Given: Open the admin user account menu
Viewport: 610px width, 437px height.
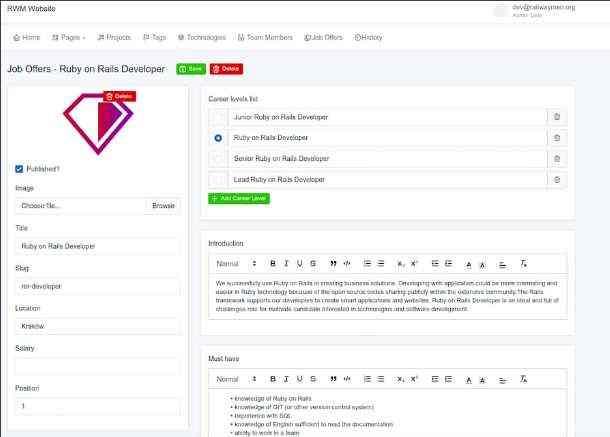Looking at the screenshot, I should coord(535,11).
